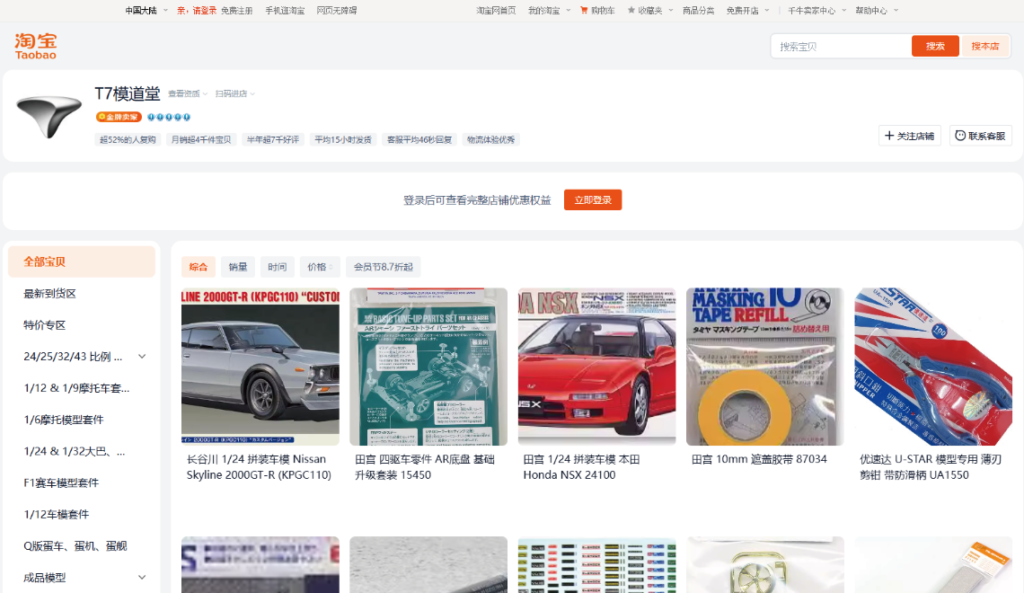The width and height of the screenshot is (1024, 593).
Task: Open the 联系客服 contact service icon
Action: click(x=958, y=135)
